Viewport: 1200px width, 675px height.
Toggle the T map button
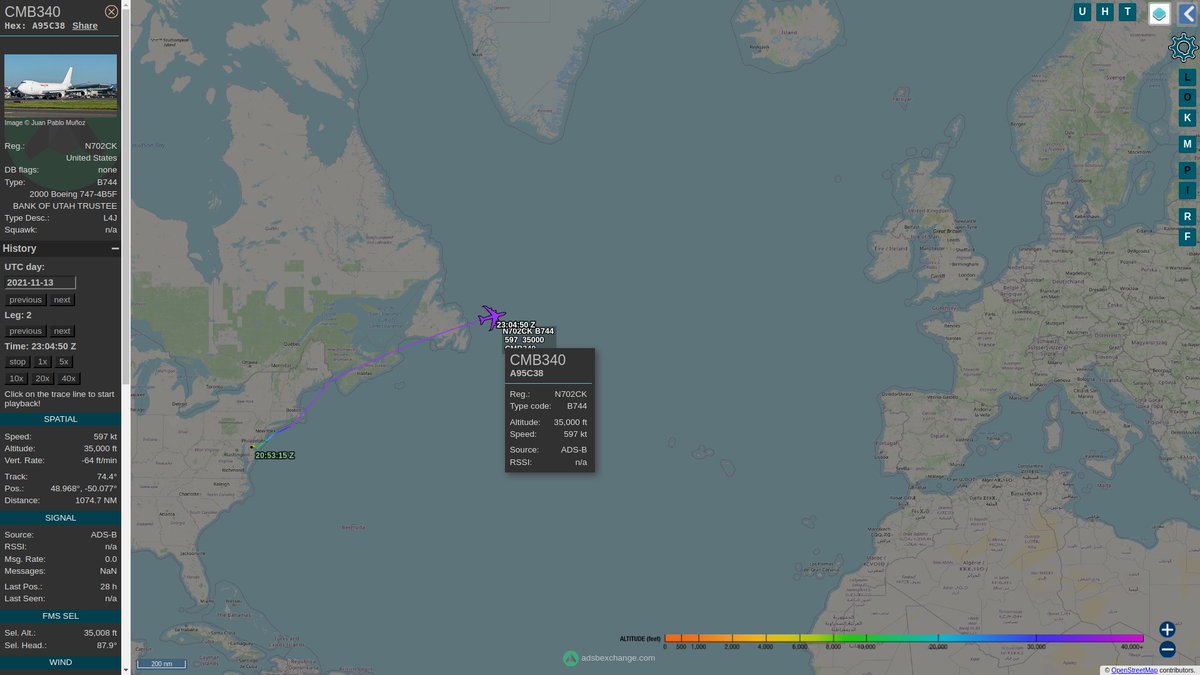click(1128, 12)
